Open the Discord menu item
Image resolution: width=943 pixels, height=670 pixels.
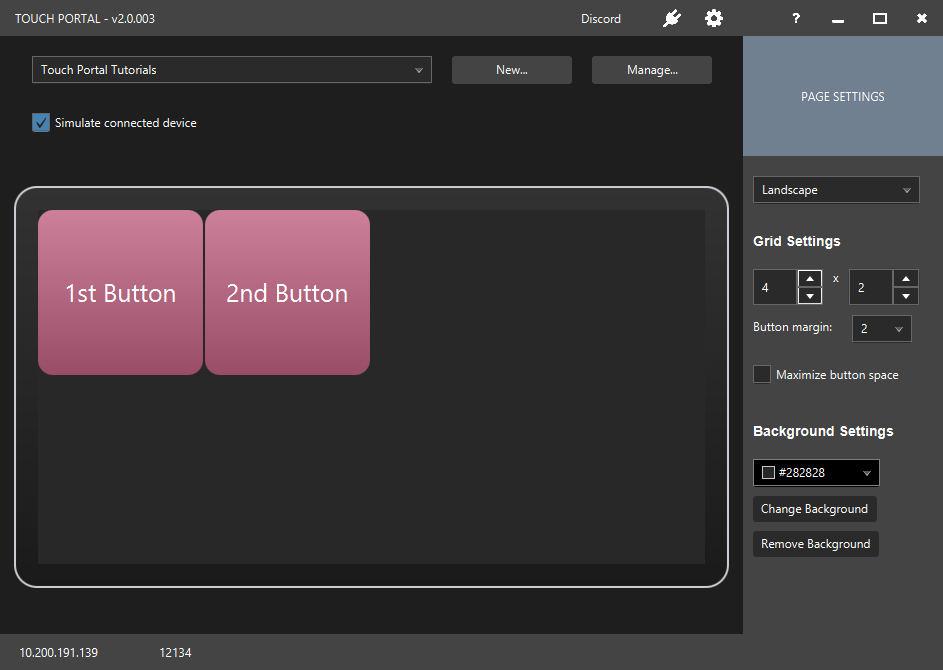coord(600,19)
